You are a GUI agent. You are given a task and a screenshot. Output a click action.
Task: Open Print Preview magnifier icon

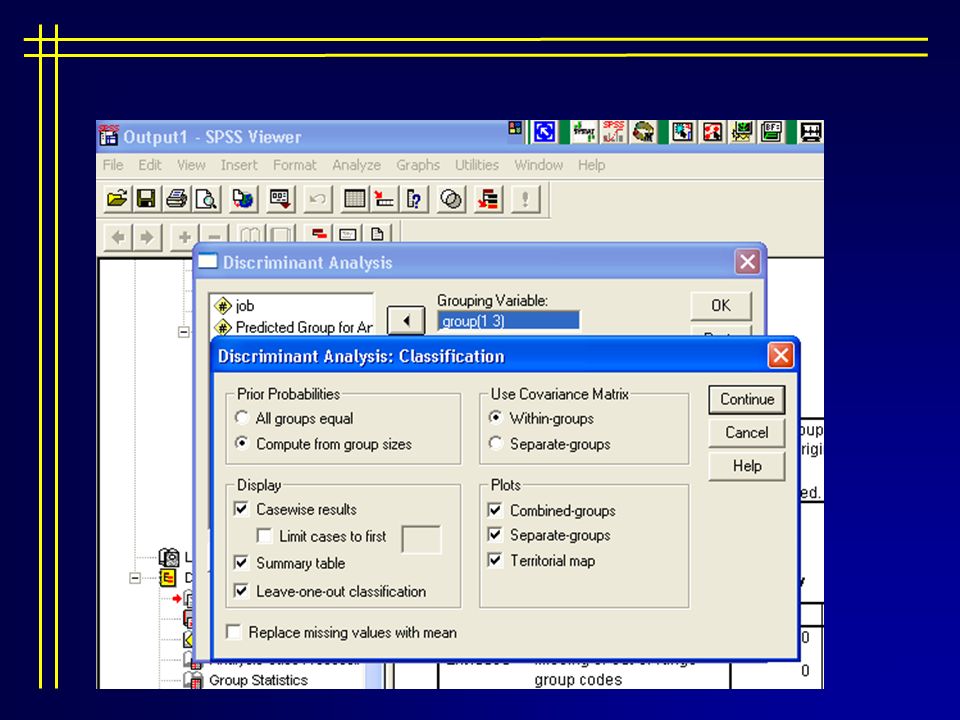click(x=206, y=198)
